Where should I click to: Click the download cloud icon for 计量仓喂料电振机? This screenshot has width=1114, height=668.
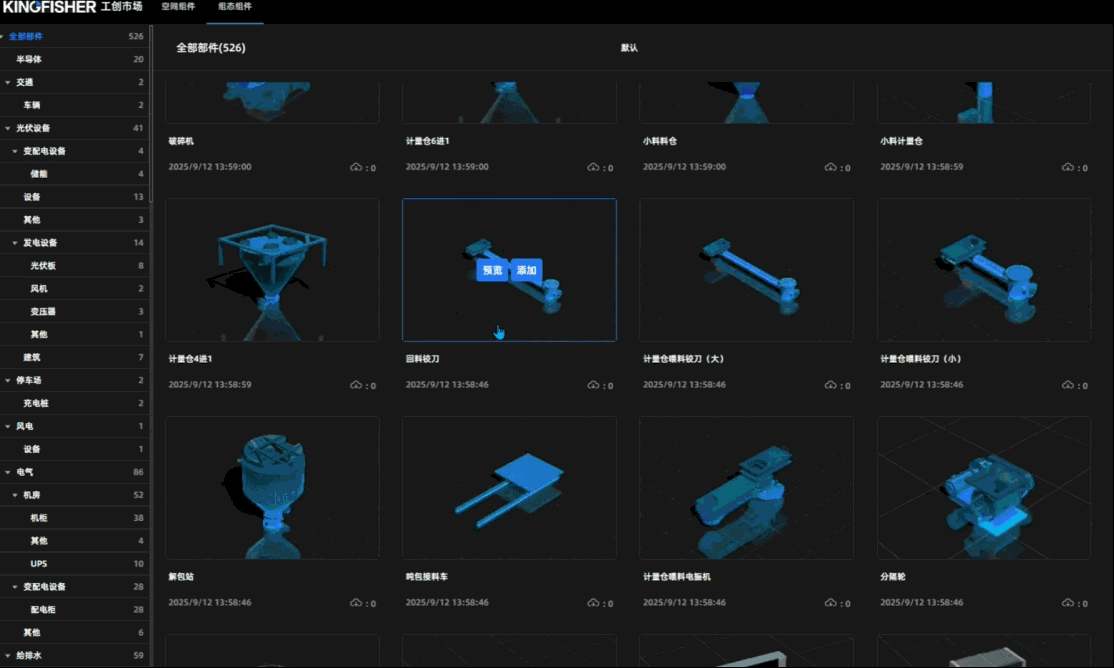831,603
